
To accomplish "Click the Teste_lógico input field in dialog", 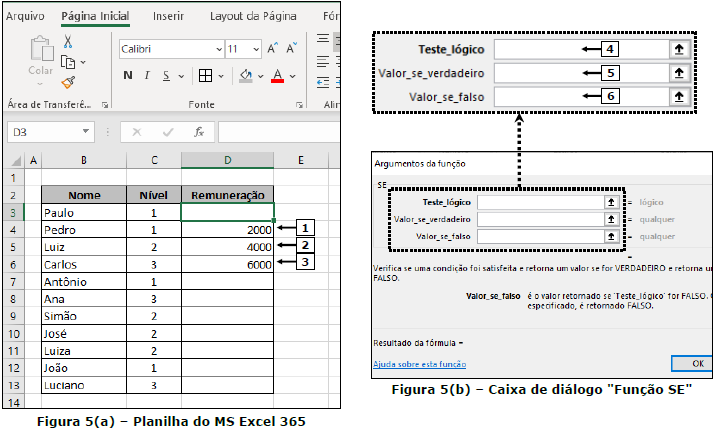I will pyautogui.click(x=541, y=202).
